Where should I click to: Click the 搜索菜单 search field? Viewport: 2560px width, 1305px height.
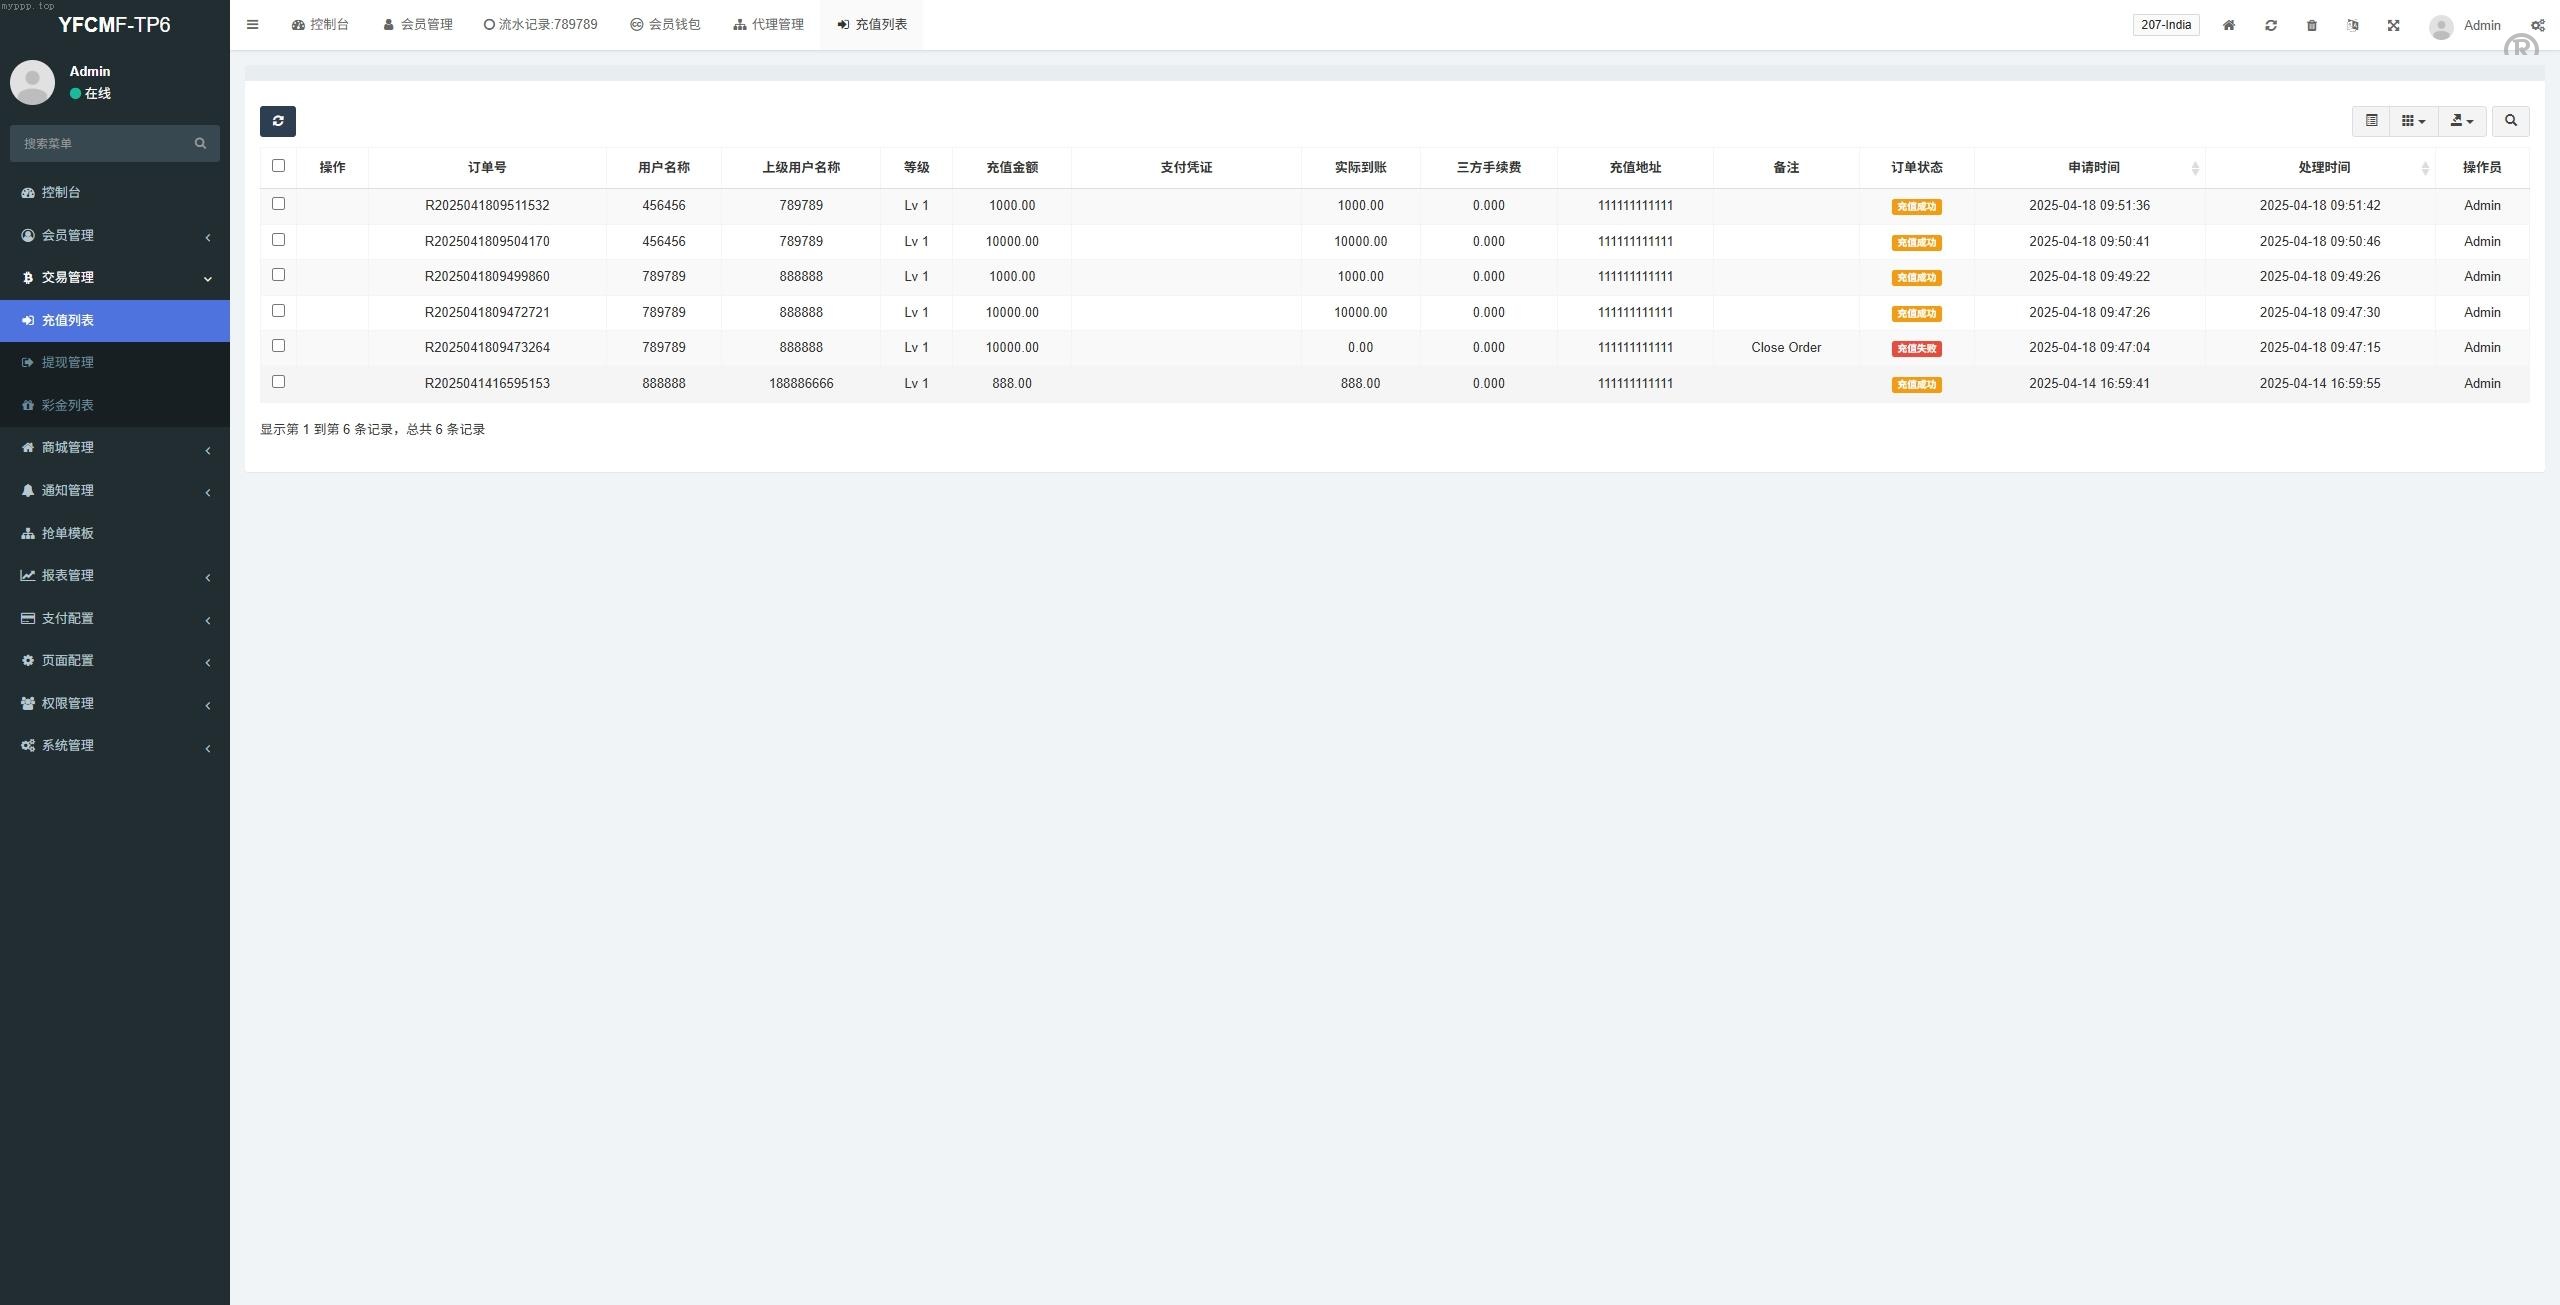(x=105, y=143)
